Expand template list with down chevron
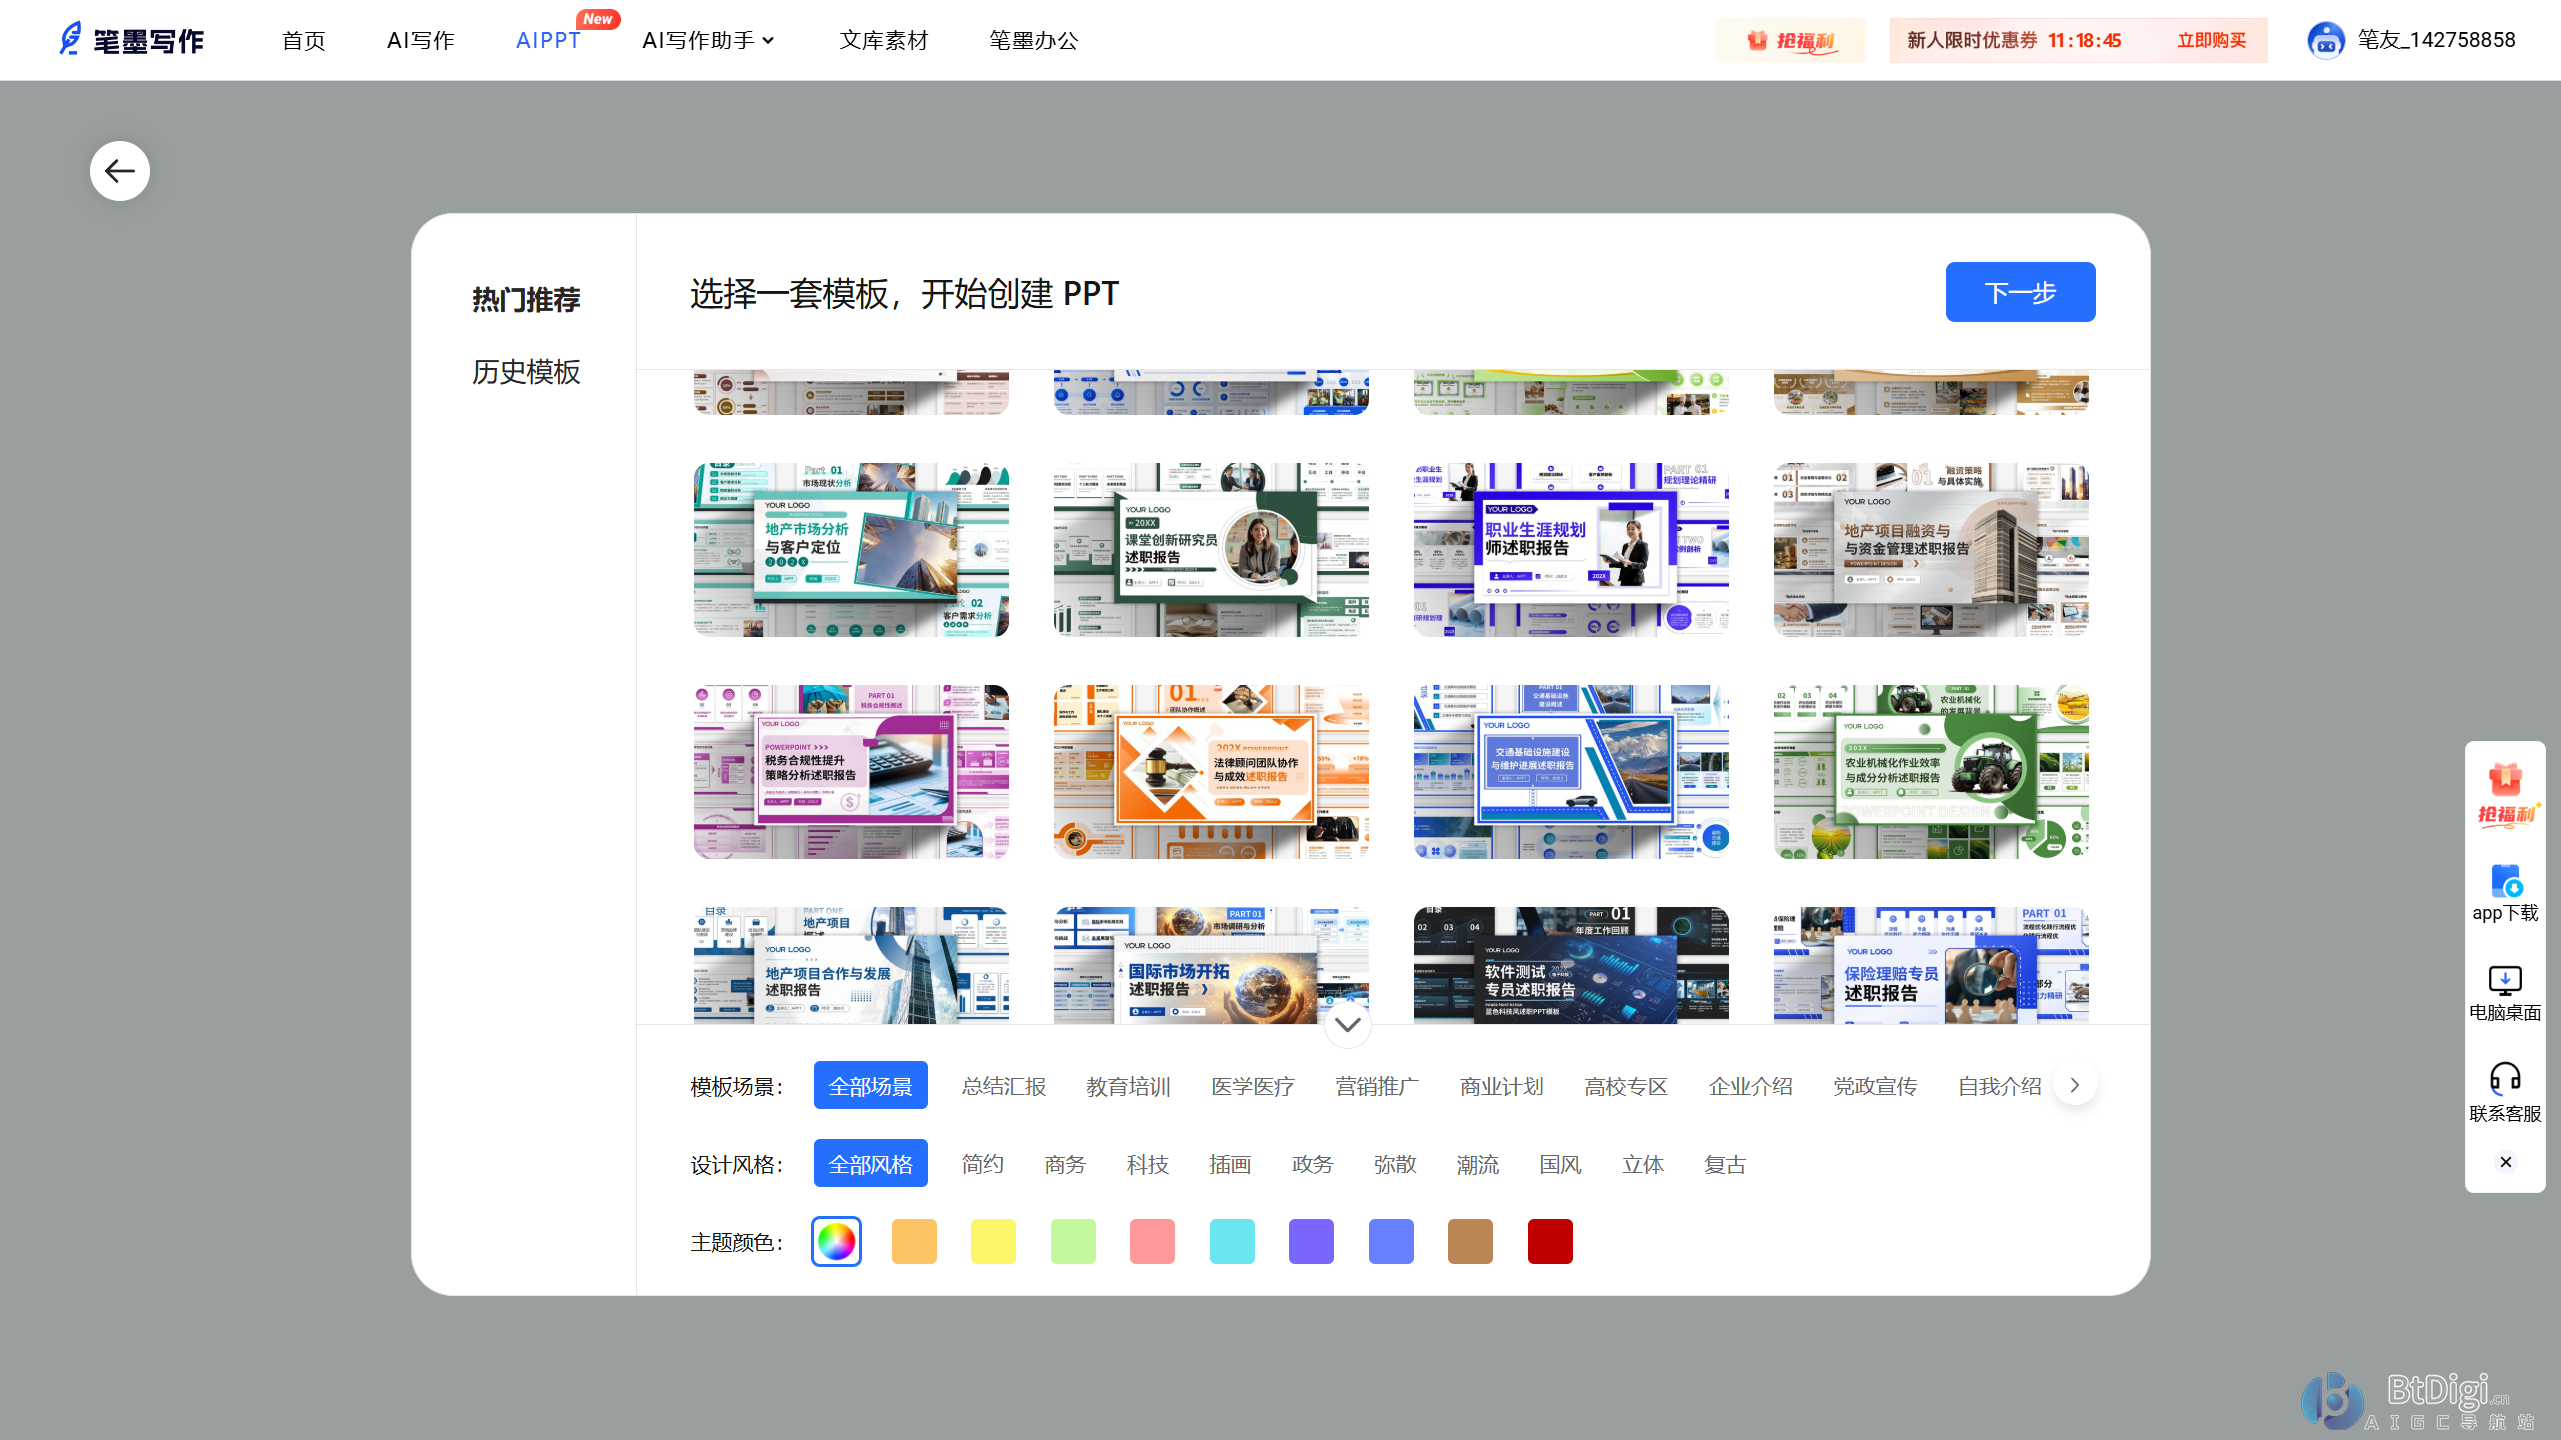This screenshot has height=1440, width=2561. click(1347, 1024)
